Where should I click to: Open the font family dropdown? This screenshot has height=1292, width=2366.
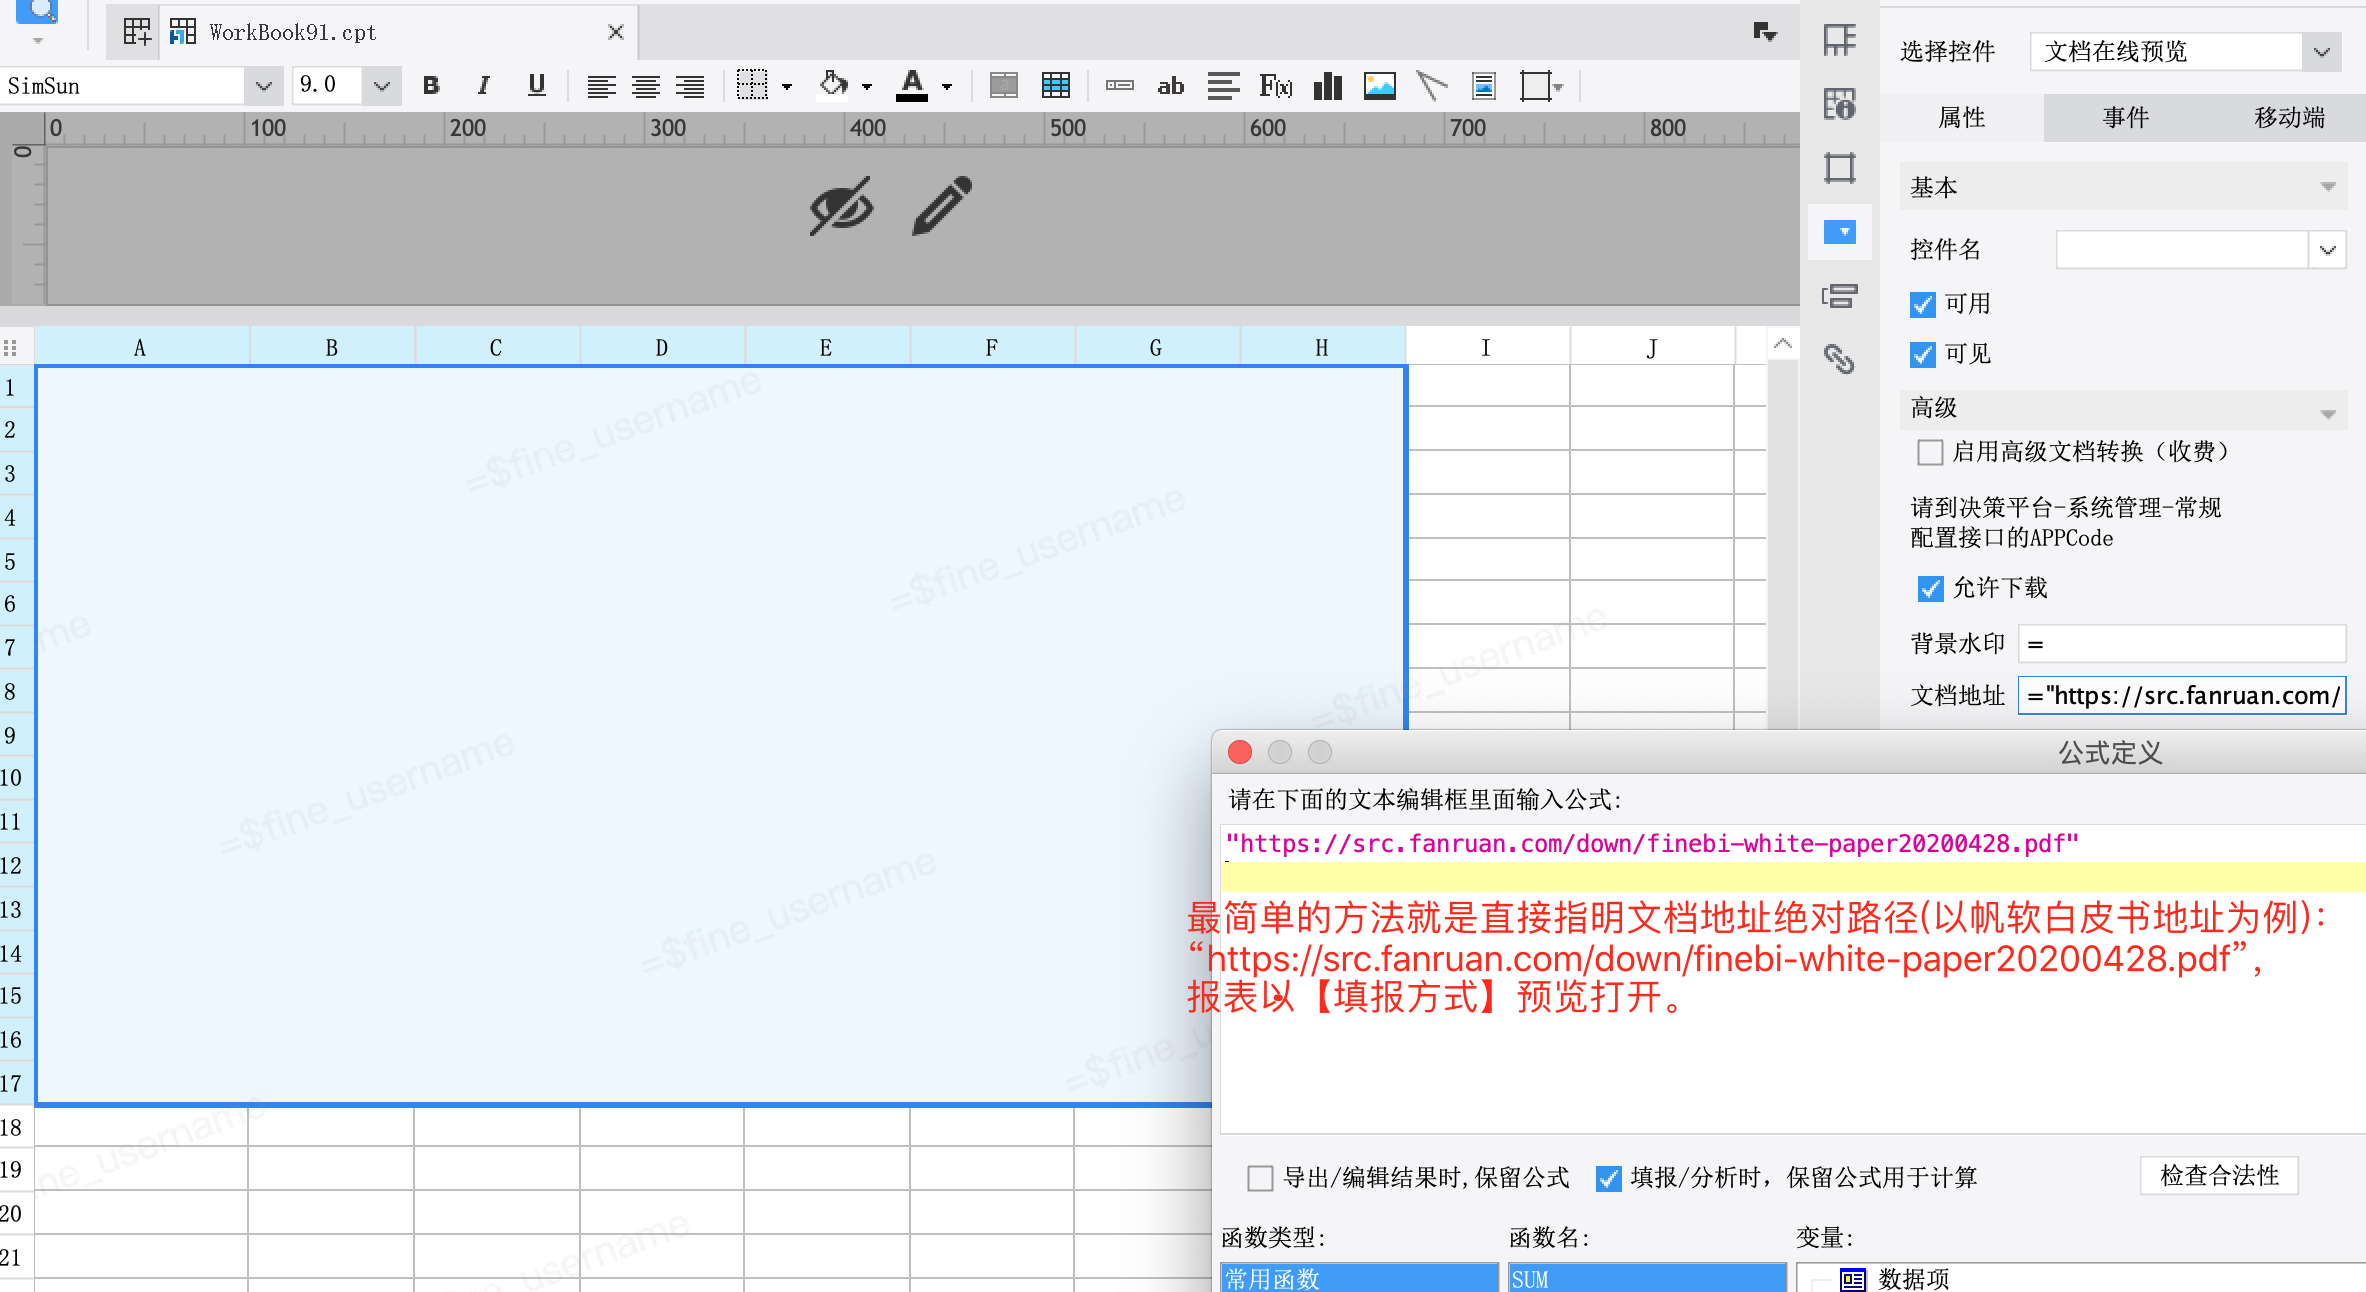coord(263,86)
